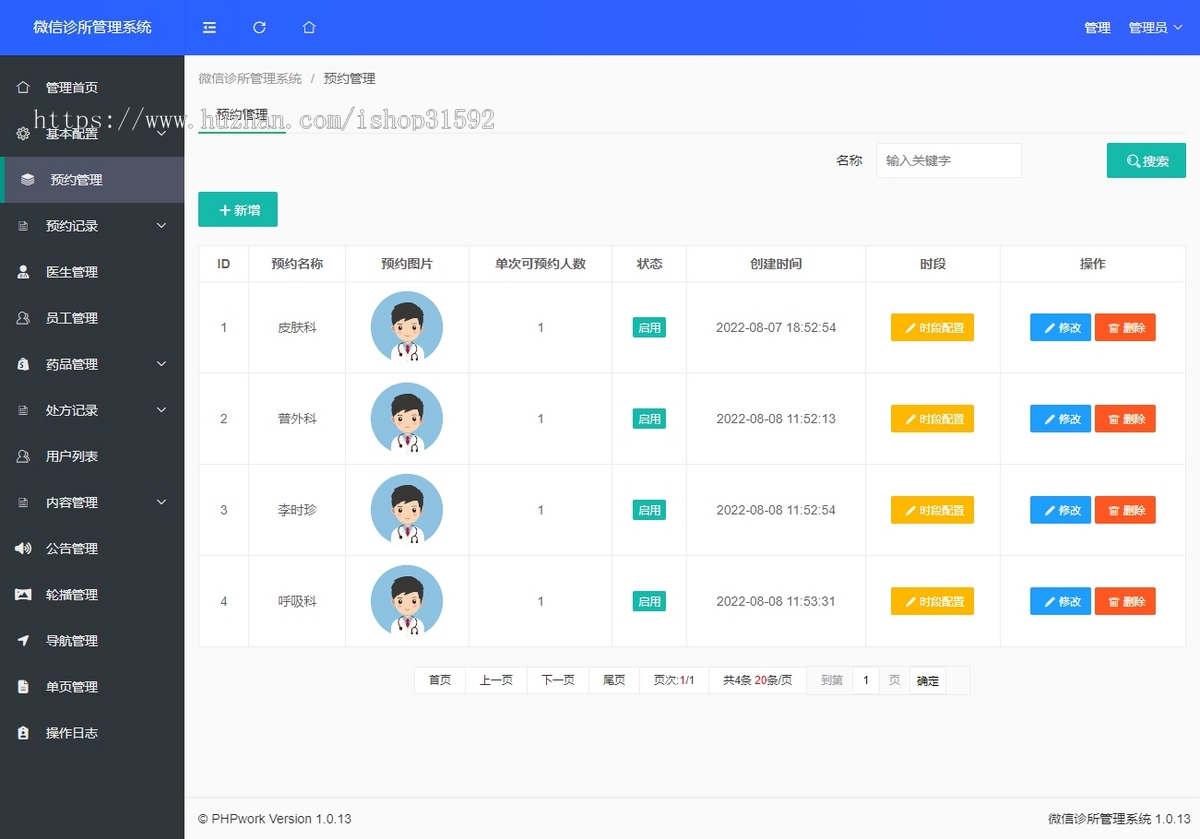The height and width of the screenshot is (839, 1200).
Task: Click the refresh icon in top bar
Action: pos(259,28)
